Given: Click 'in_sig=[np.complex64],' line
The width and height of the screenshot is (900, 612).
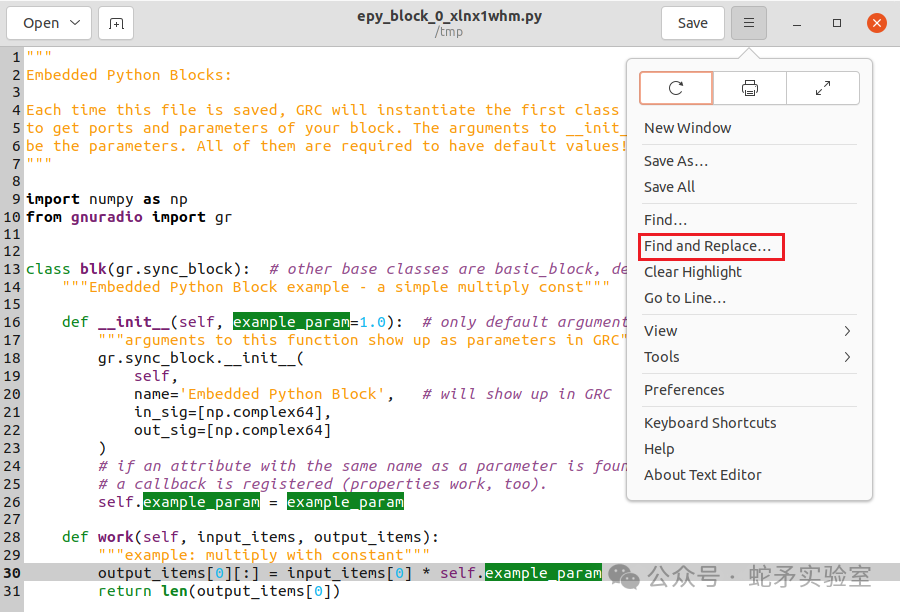Looking at the screenshot, I should click(232, 412).
